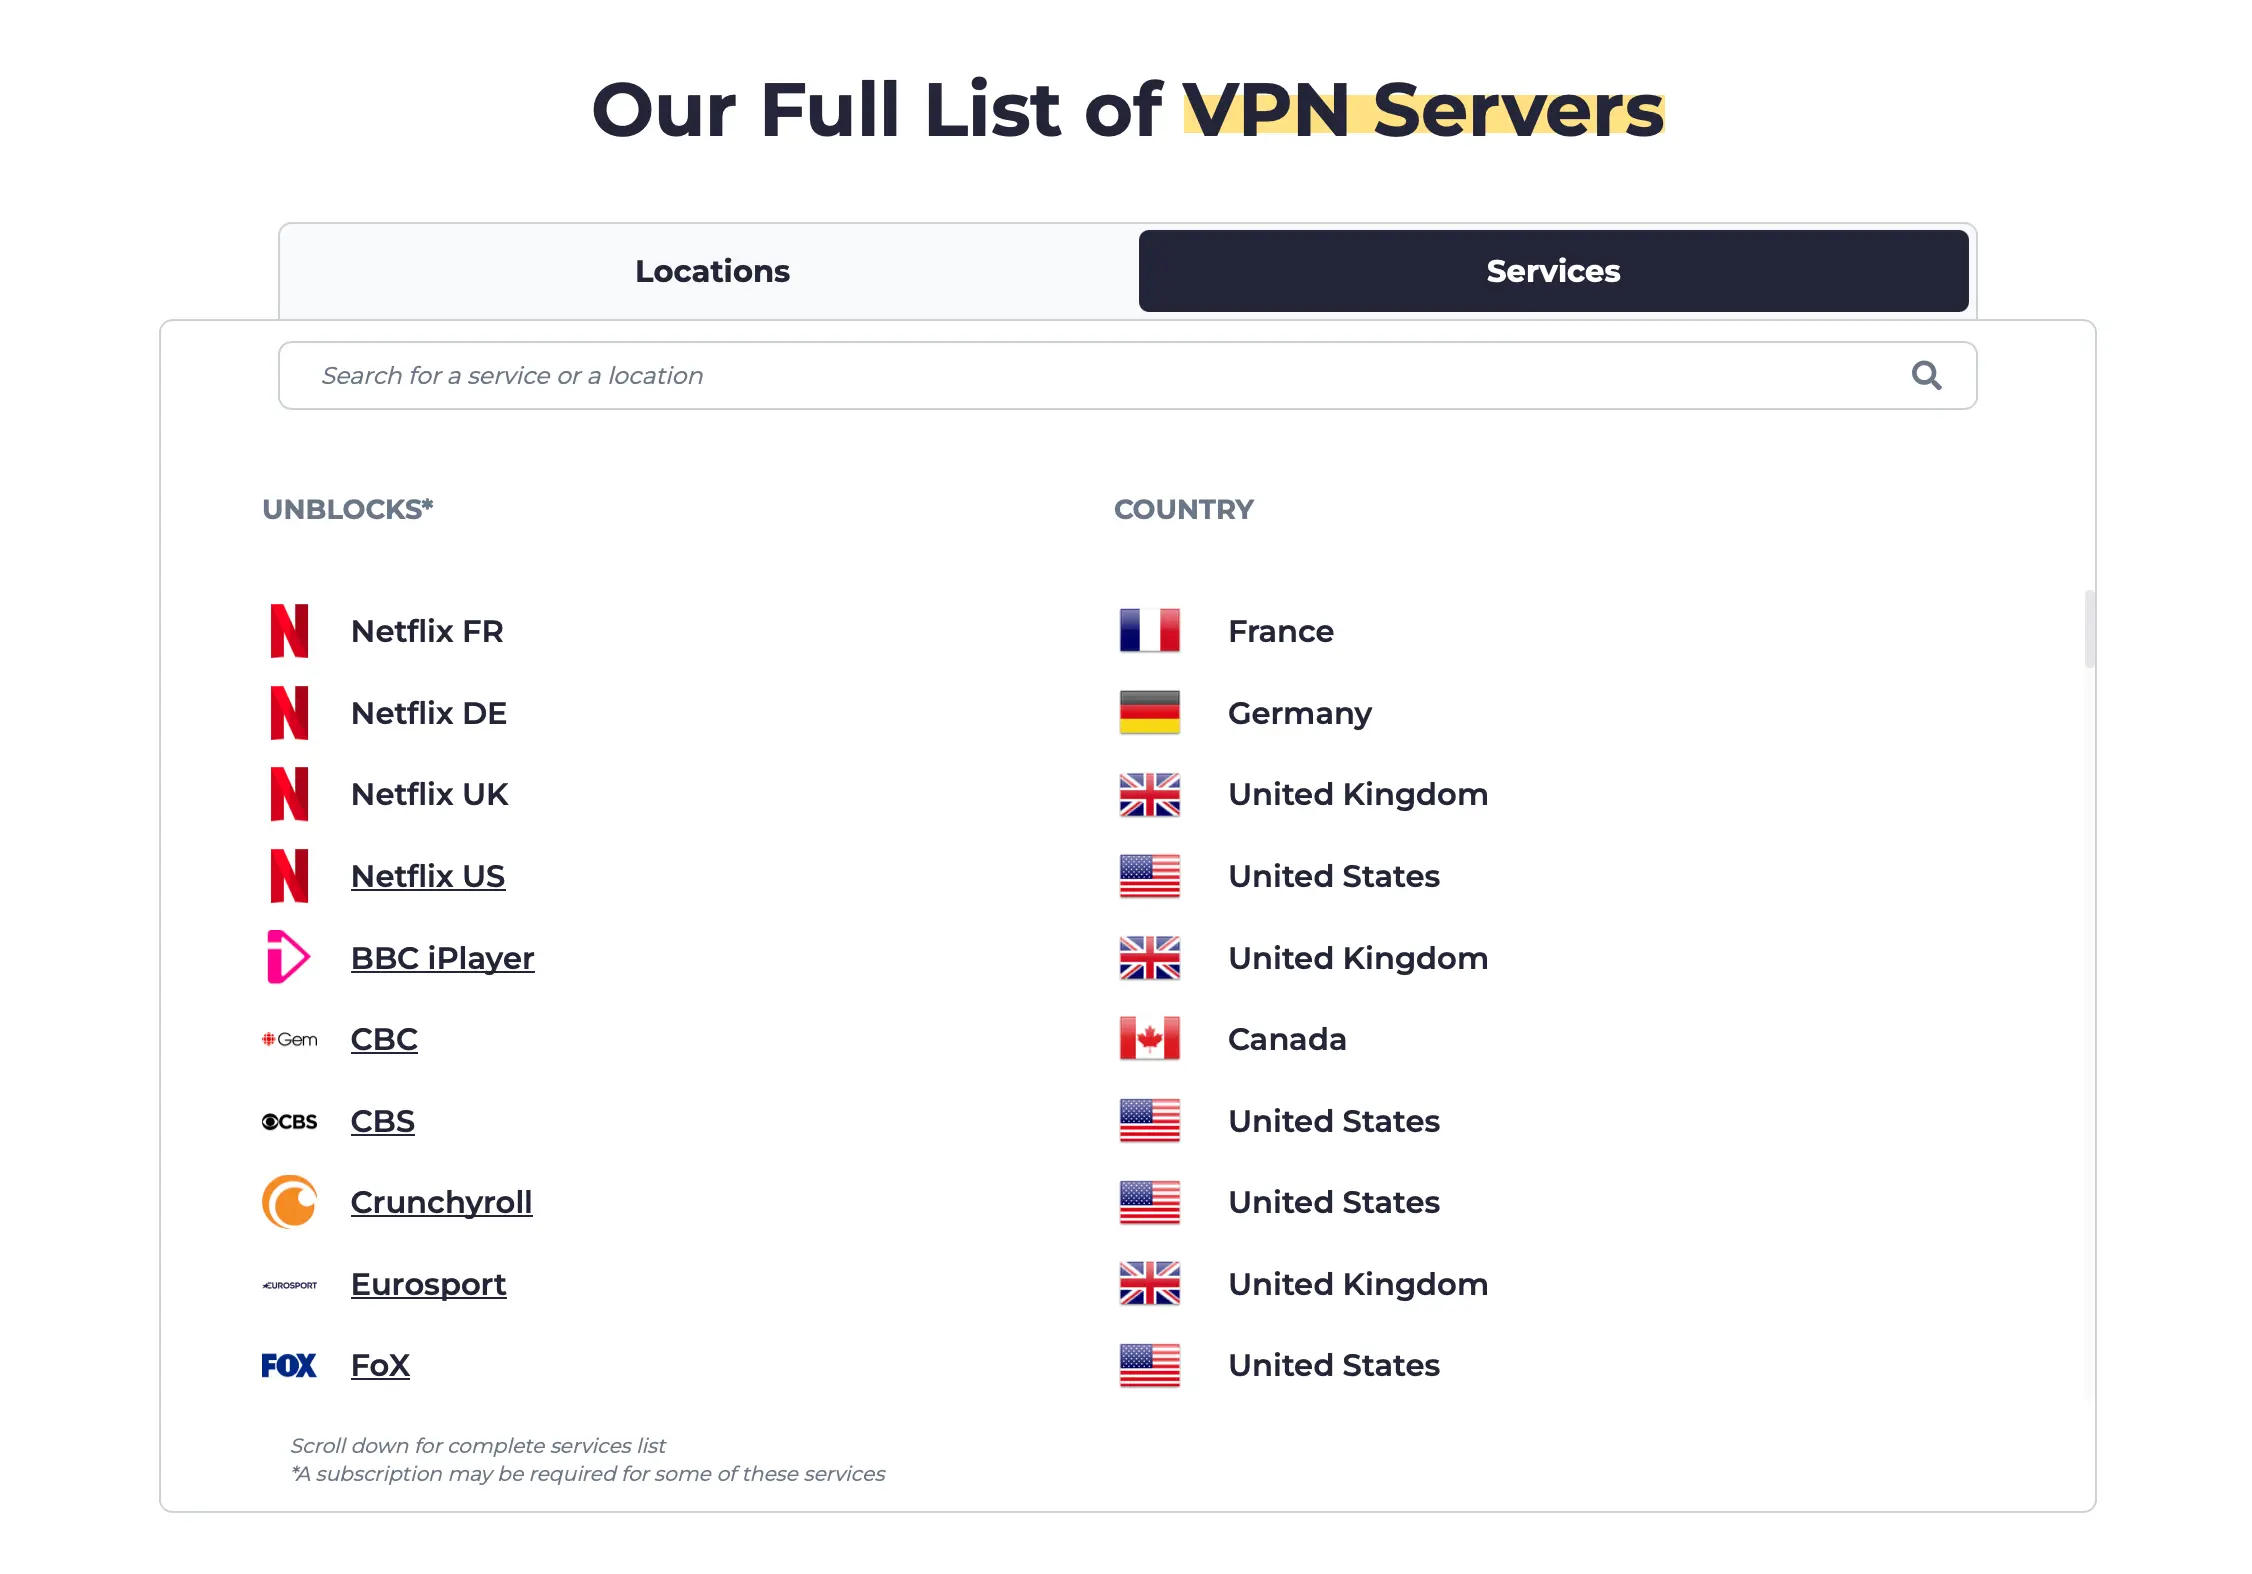Image resolution: width=2252 pixels, height=1574 pixels.
Task: Click the Netflix logo next to Netflix FR
Action: pyautogui.click(x=288, y=630)
